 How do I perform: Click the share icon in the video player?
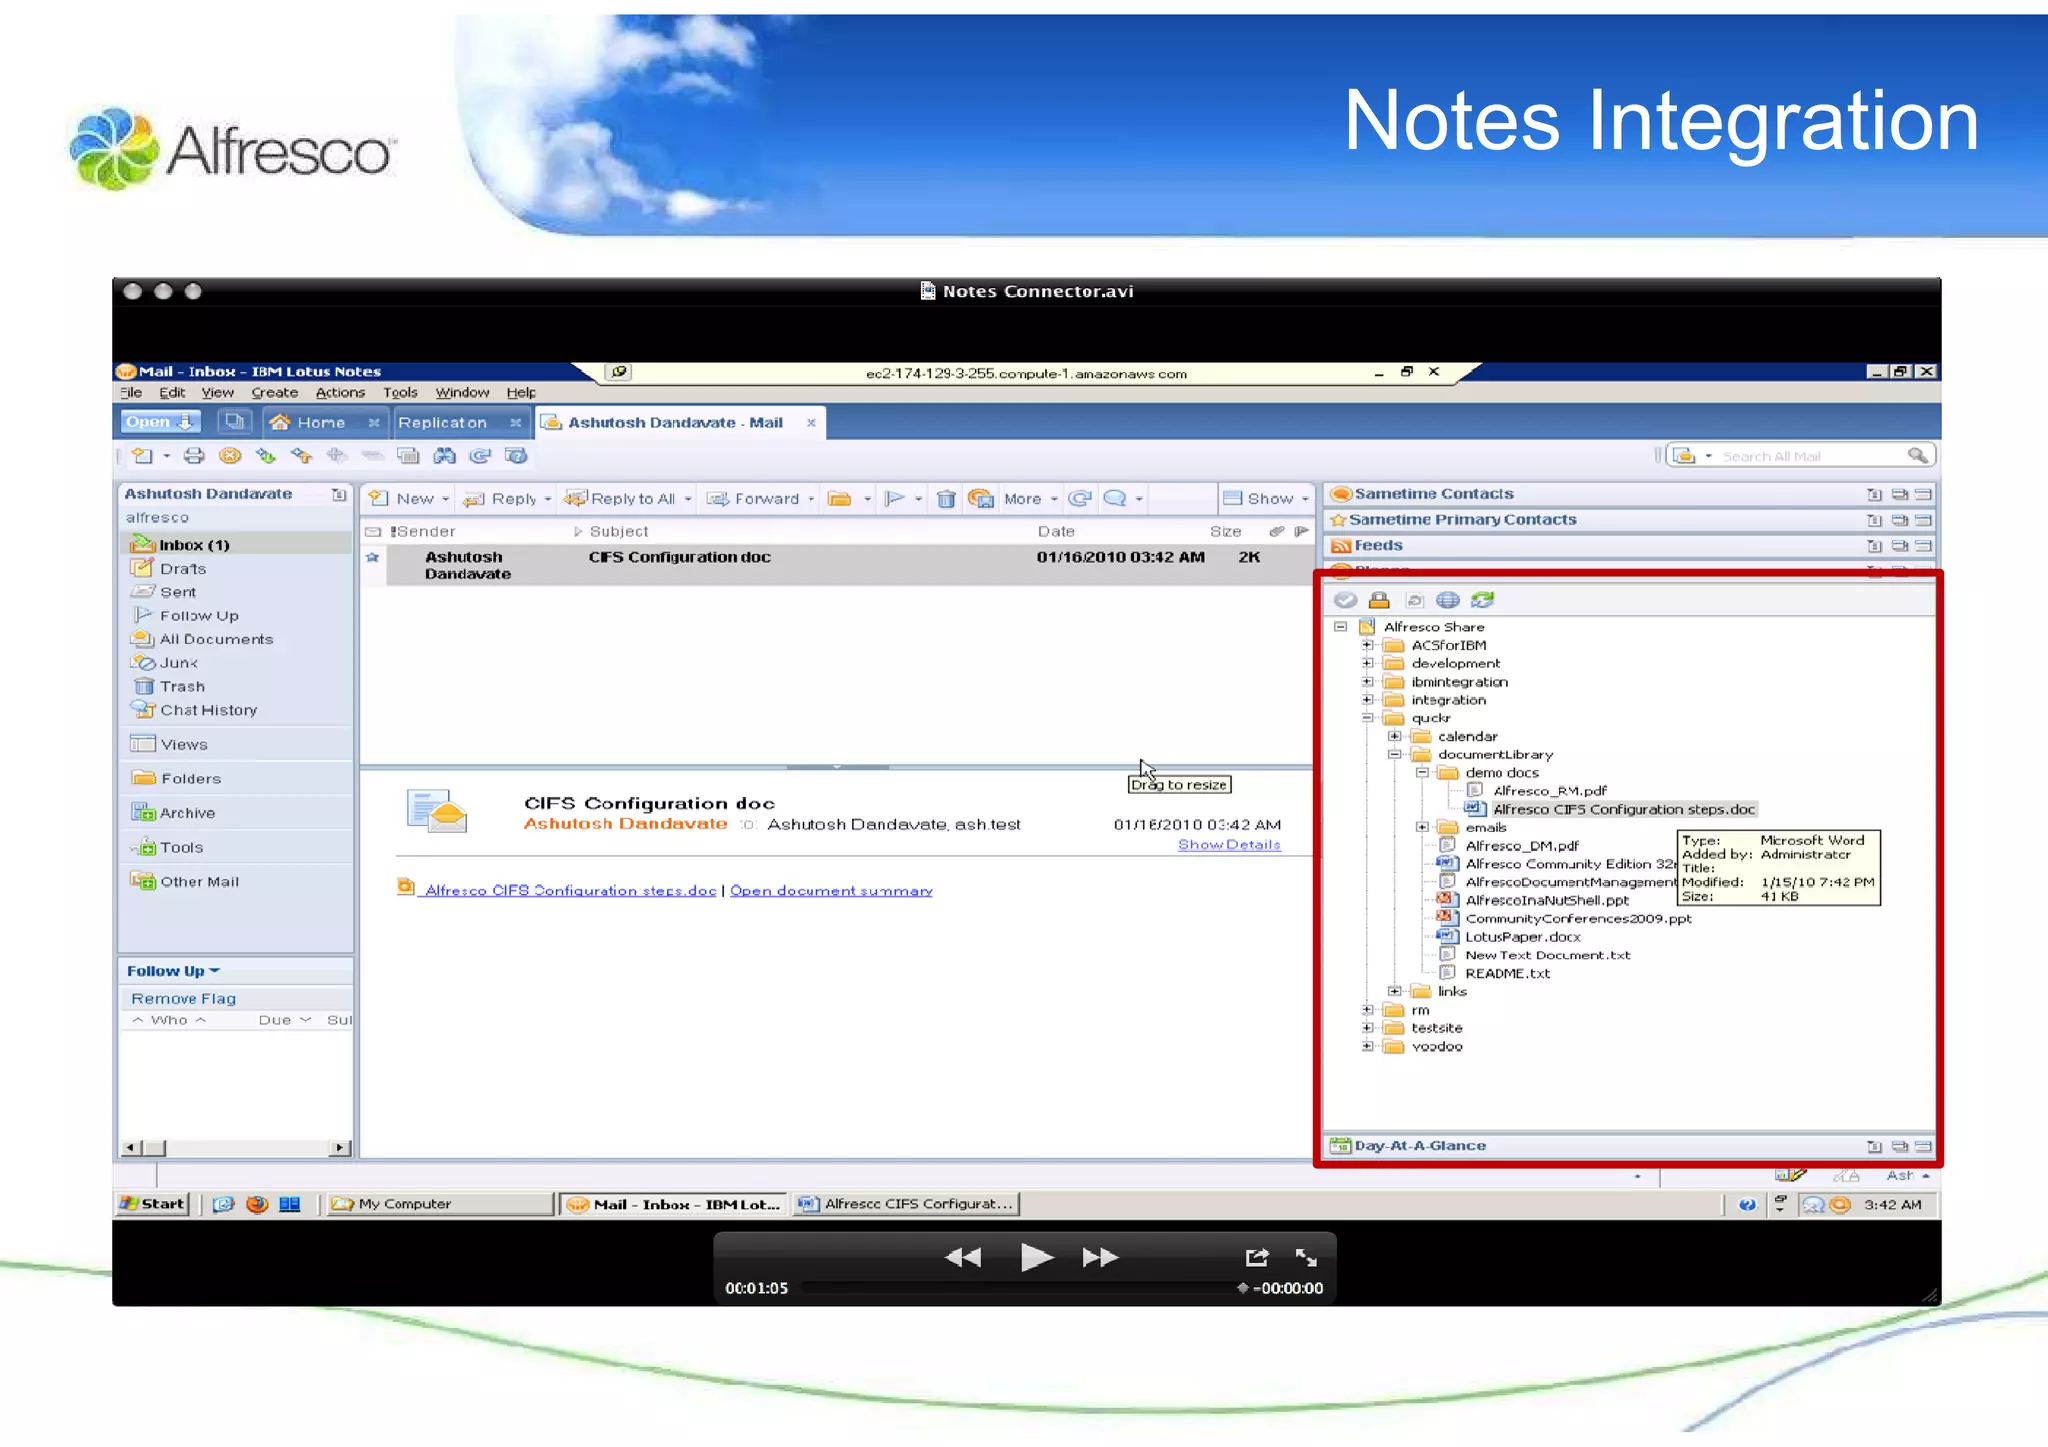tap(1256, 1257)
